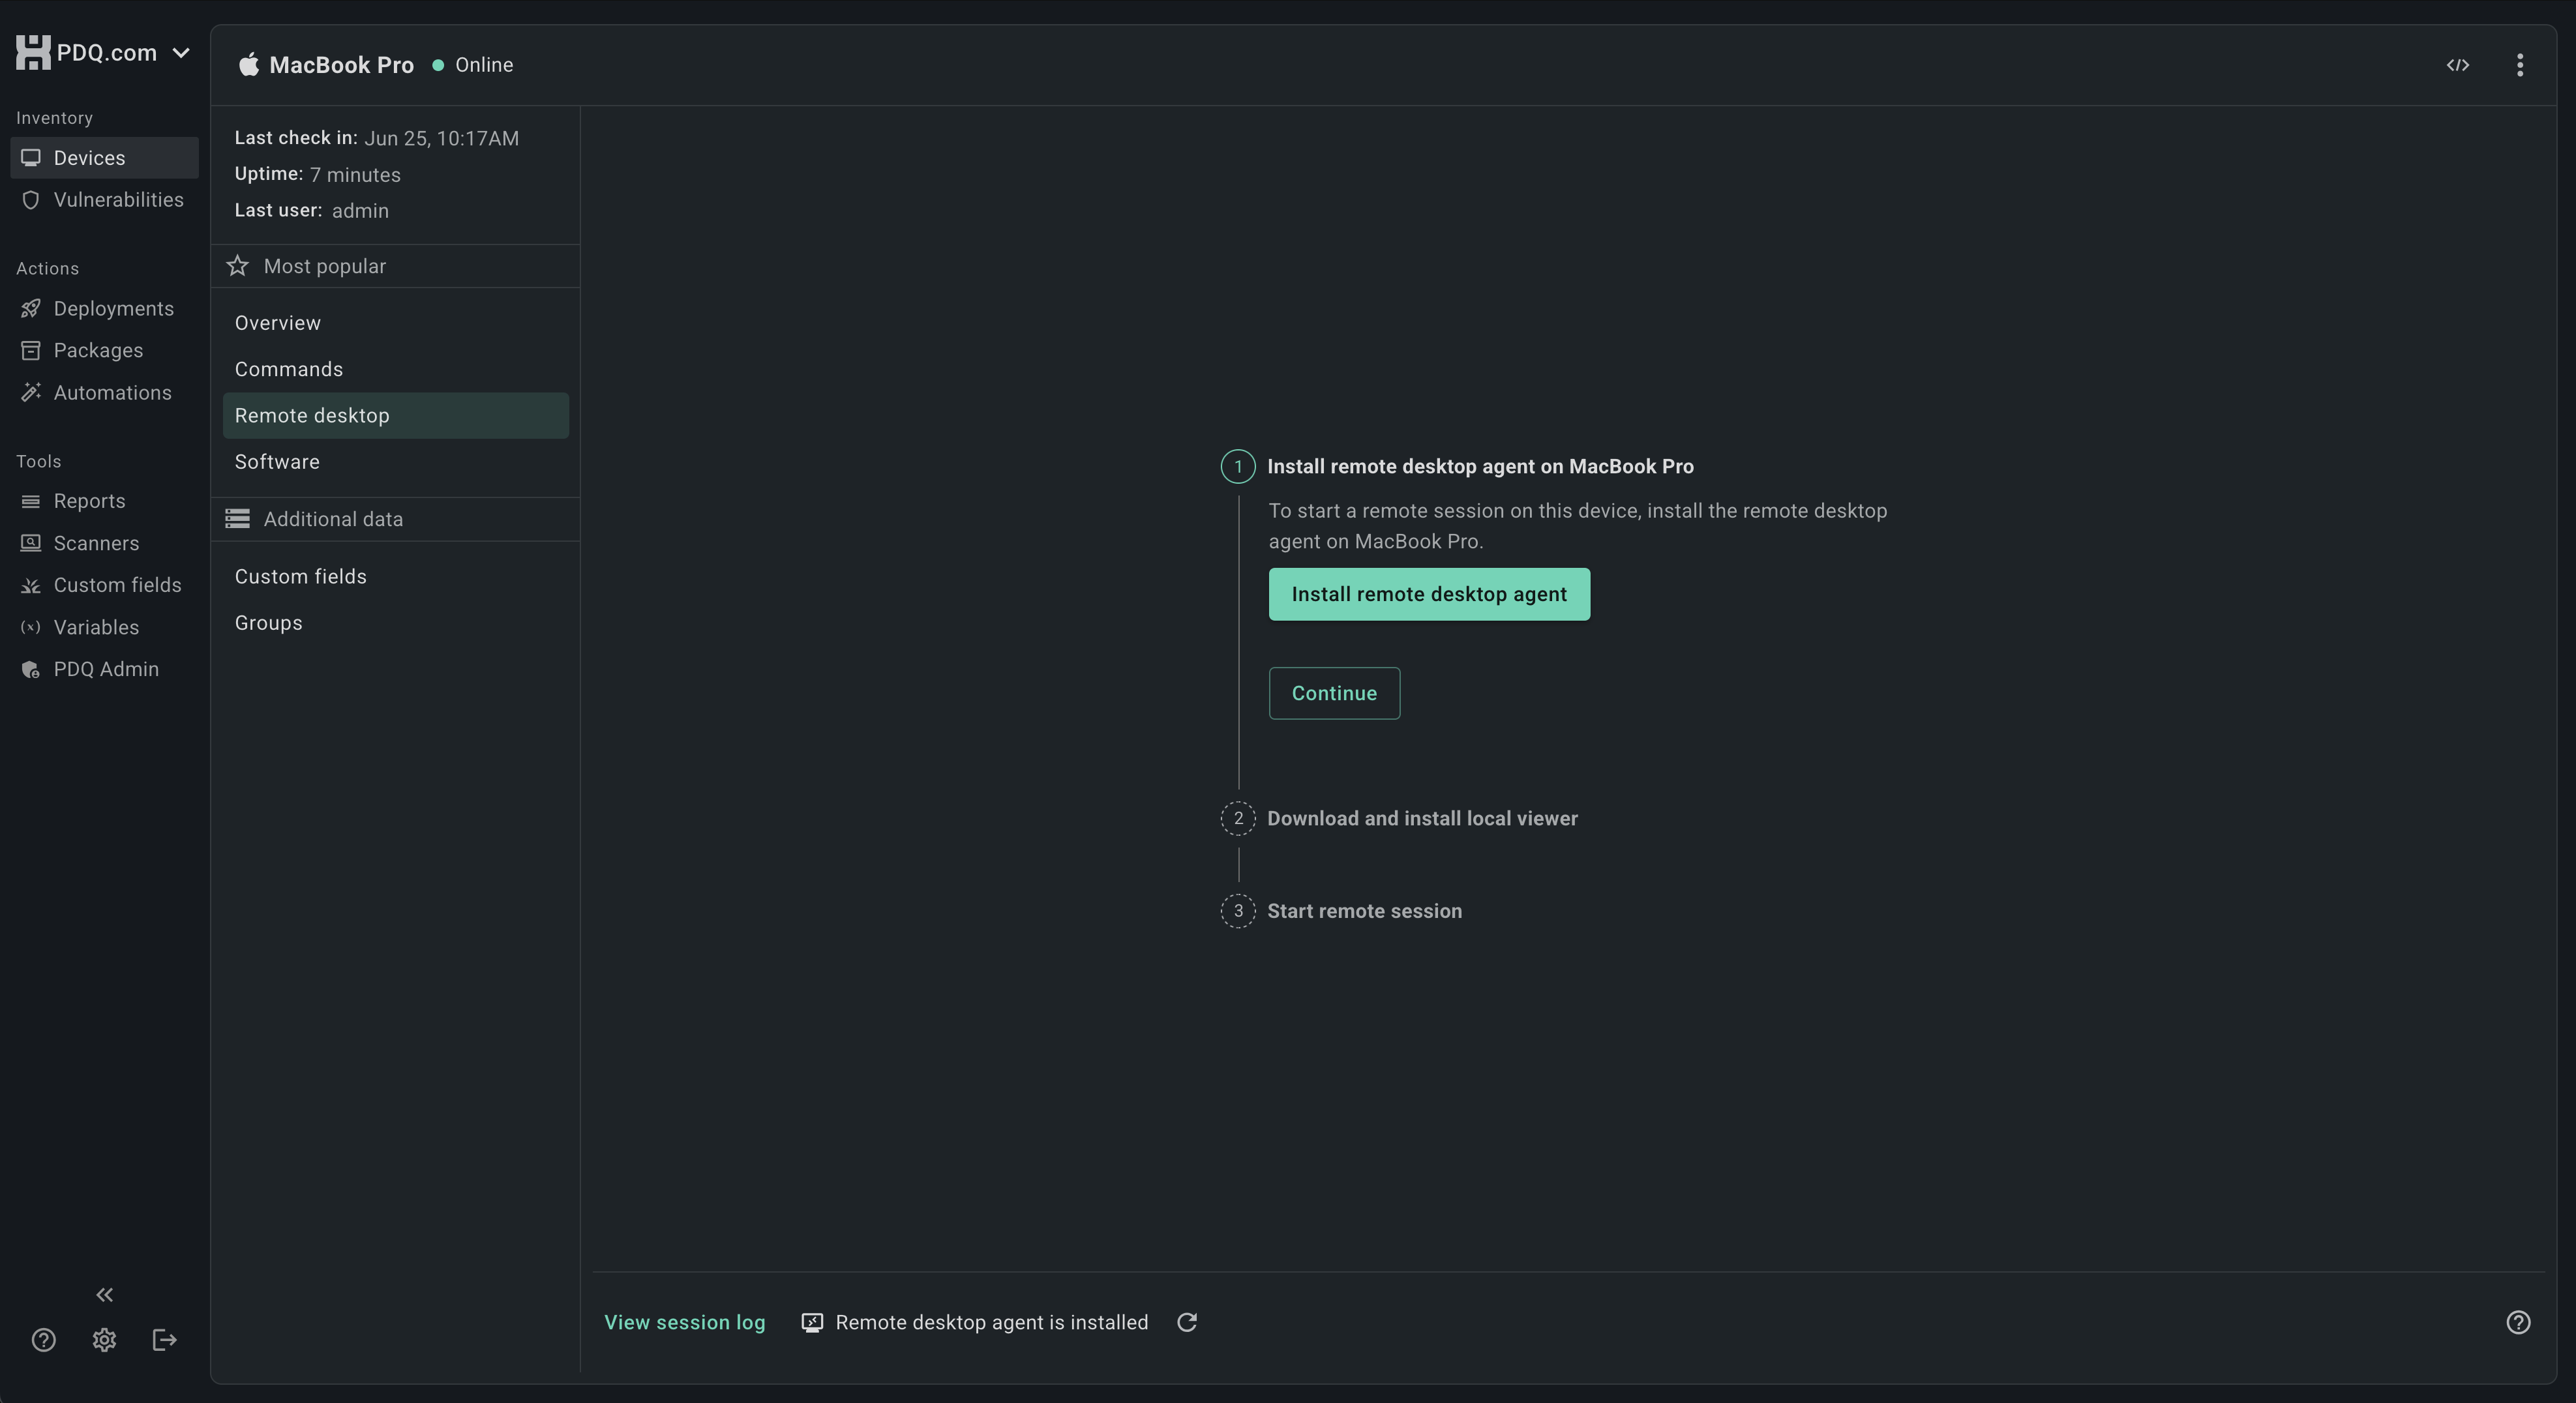
Task: Click the sign out icon
Action: pos(165,1340)
